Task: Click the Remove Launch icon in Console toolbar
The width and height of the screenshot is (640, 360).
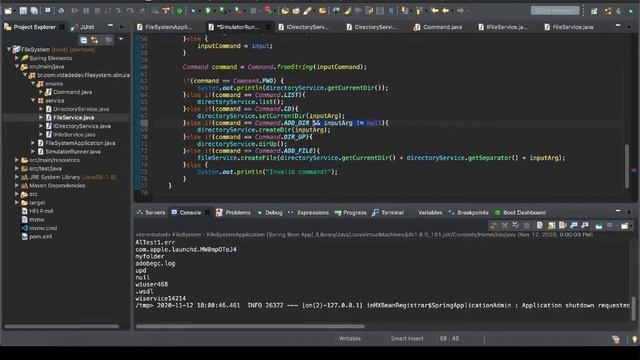Action: (x=504, y=225)
